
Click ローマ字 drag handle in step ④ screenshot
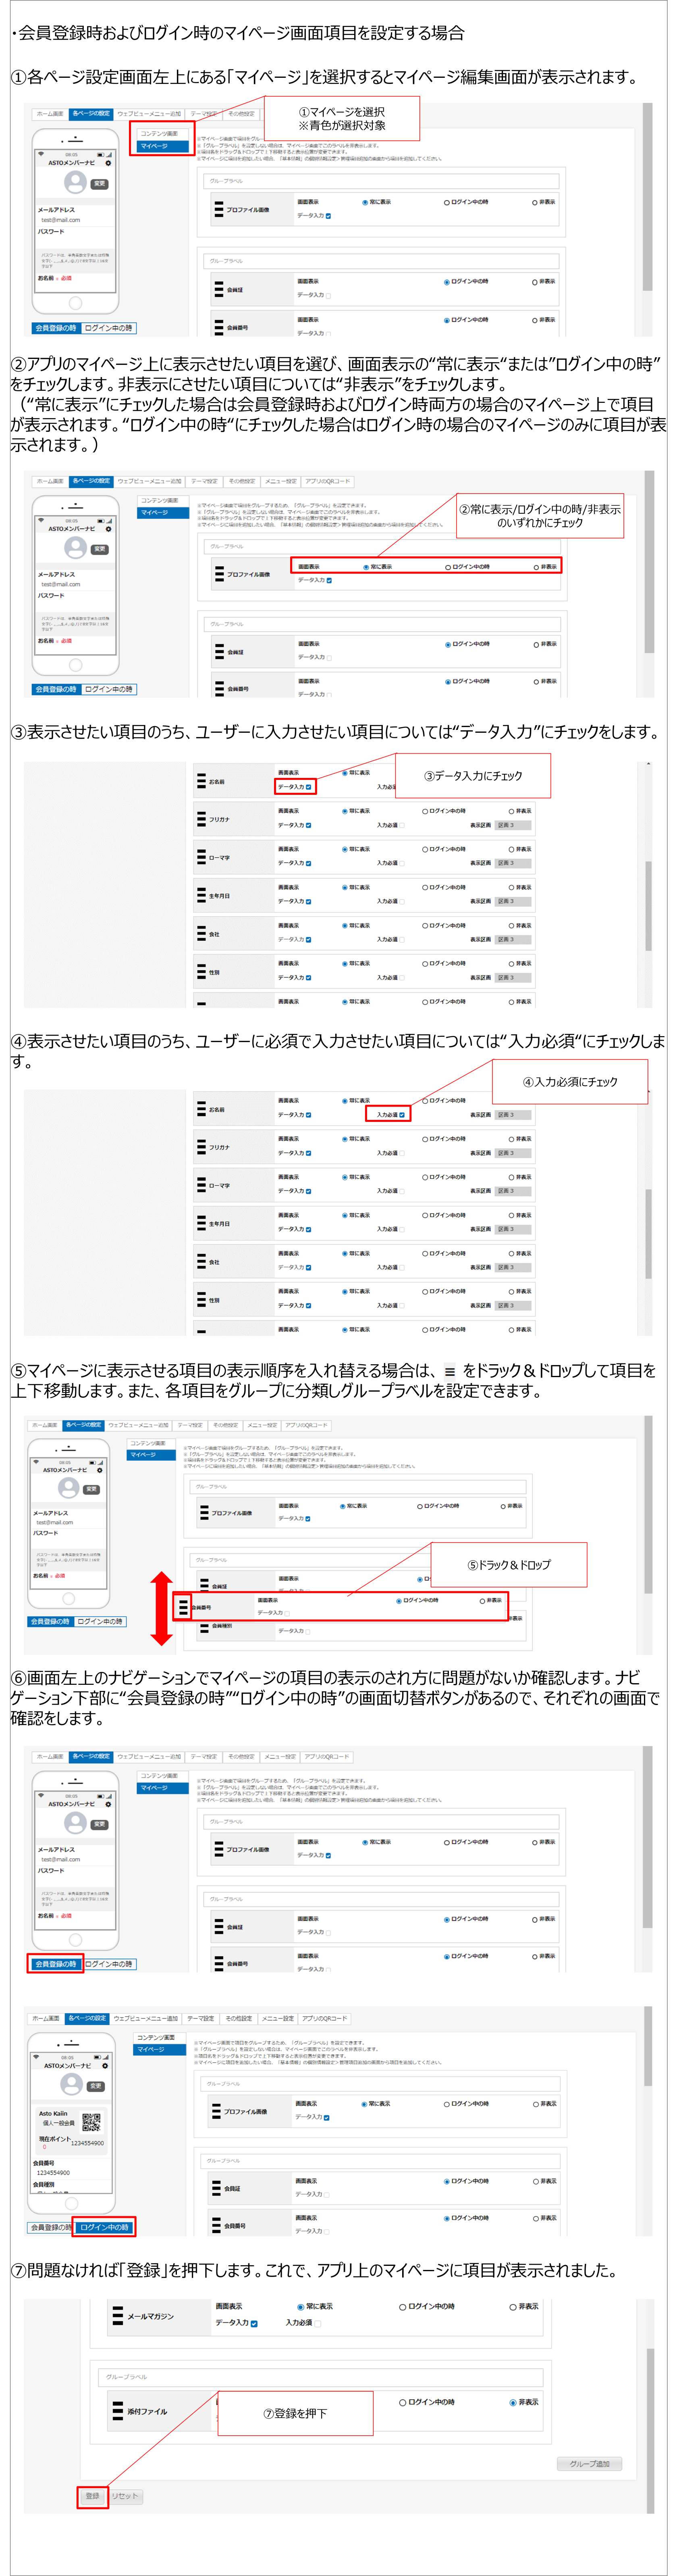[x=201, y=1185]
